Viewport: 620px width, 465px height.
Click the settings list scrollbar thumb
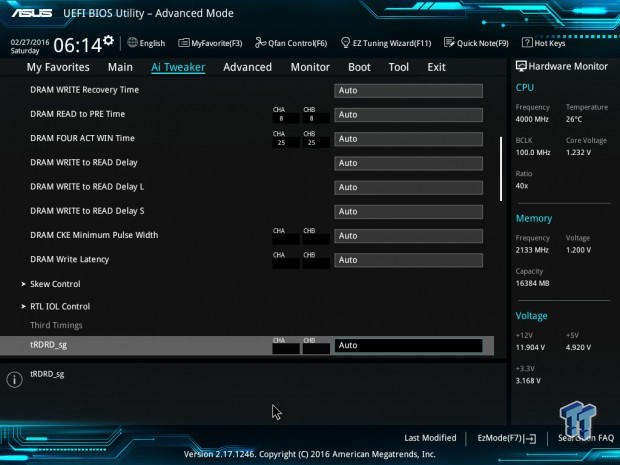[x=501, y=169]
